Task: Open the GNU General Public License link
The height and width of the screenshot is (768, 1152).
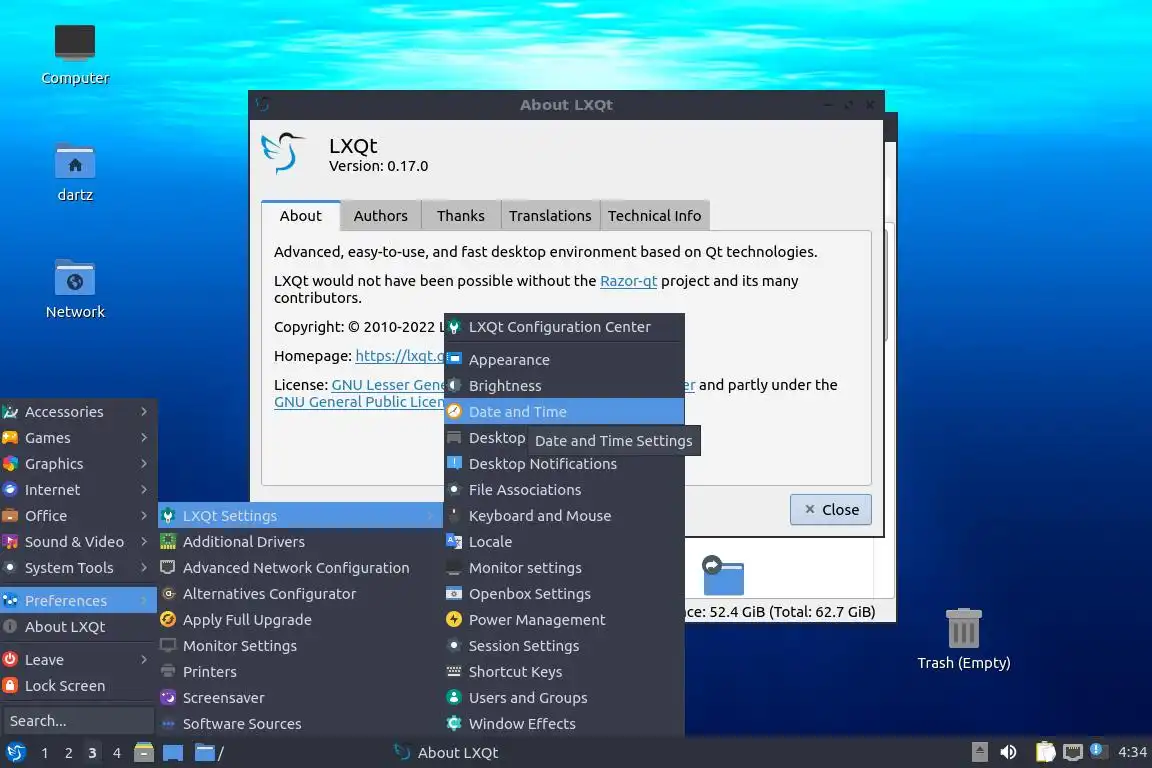Action: (x=359, y=402)
